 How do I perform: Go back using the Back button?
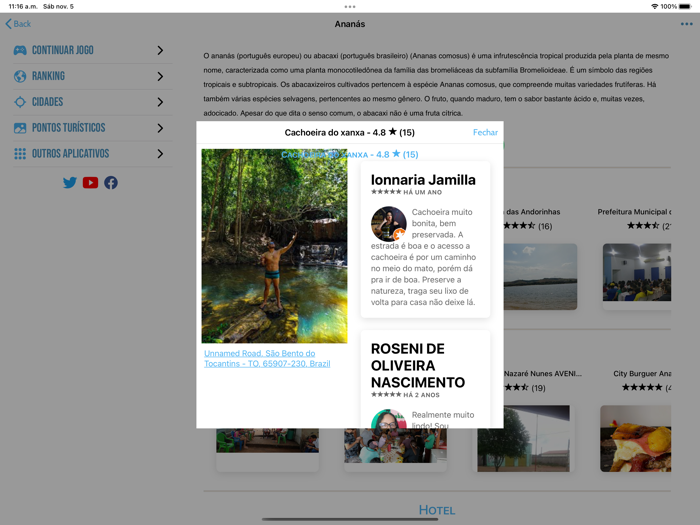click(18, 24)
